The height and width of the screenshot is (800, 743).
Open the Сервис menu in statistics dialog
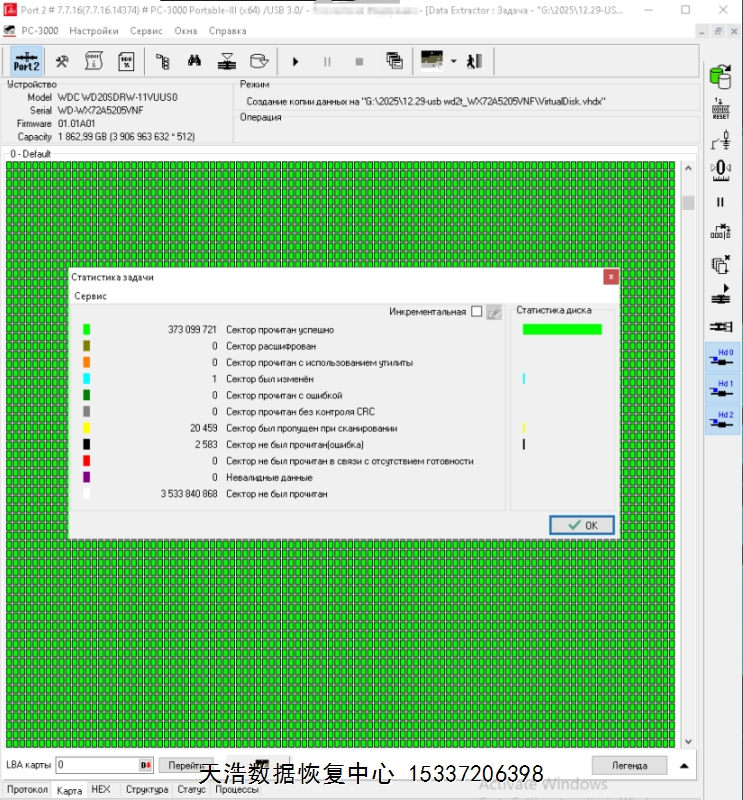(90, 297)
